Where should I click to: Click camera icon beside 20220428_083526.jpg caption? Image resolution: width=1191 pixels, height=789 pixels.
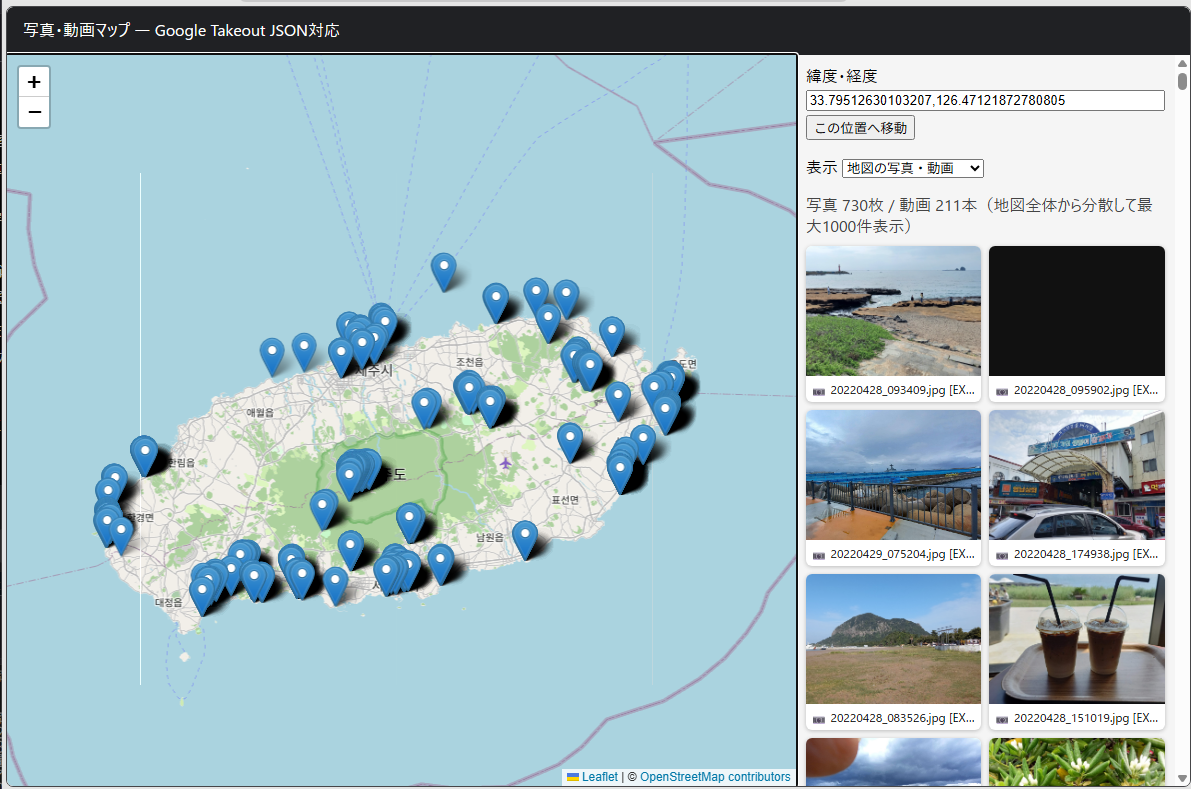tap(818, 719)
